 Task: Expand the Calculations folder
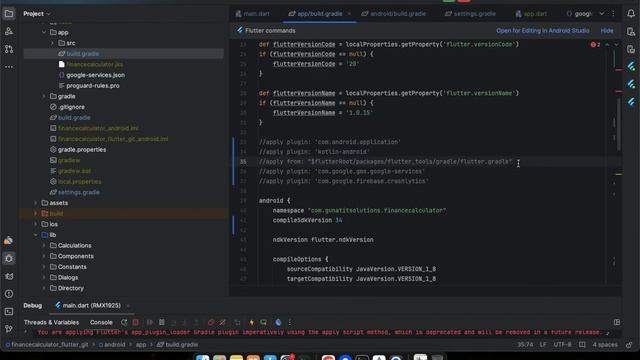tap(44, 245)
